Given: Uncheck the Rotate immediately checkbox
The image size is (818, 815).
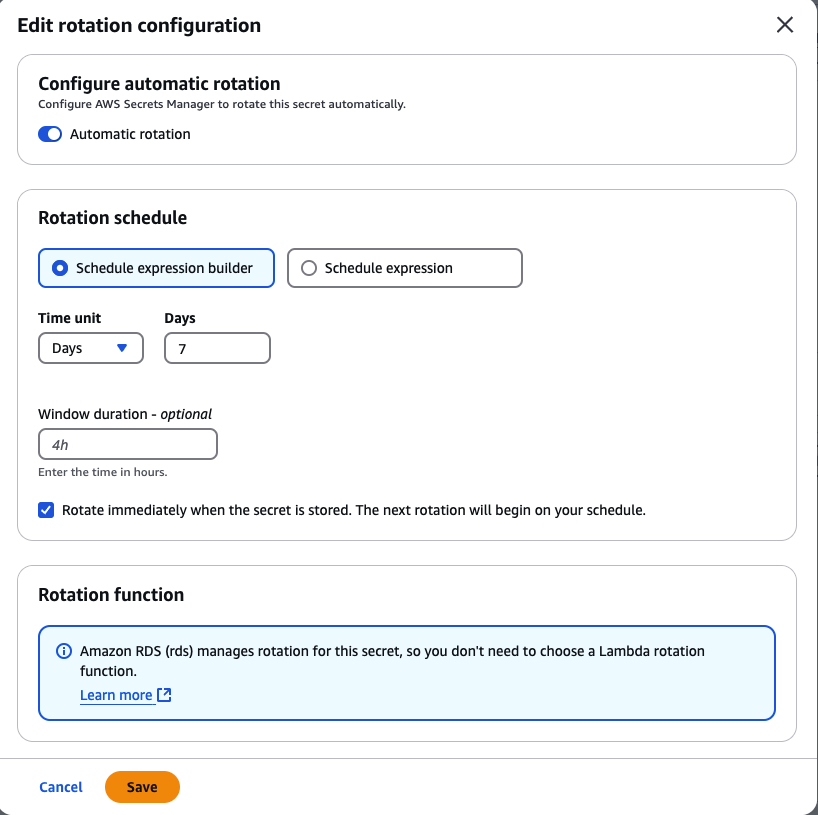Looking at the screenshot, I should 46,510.
